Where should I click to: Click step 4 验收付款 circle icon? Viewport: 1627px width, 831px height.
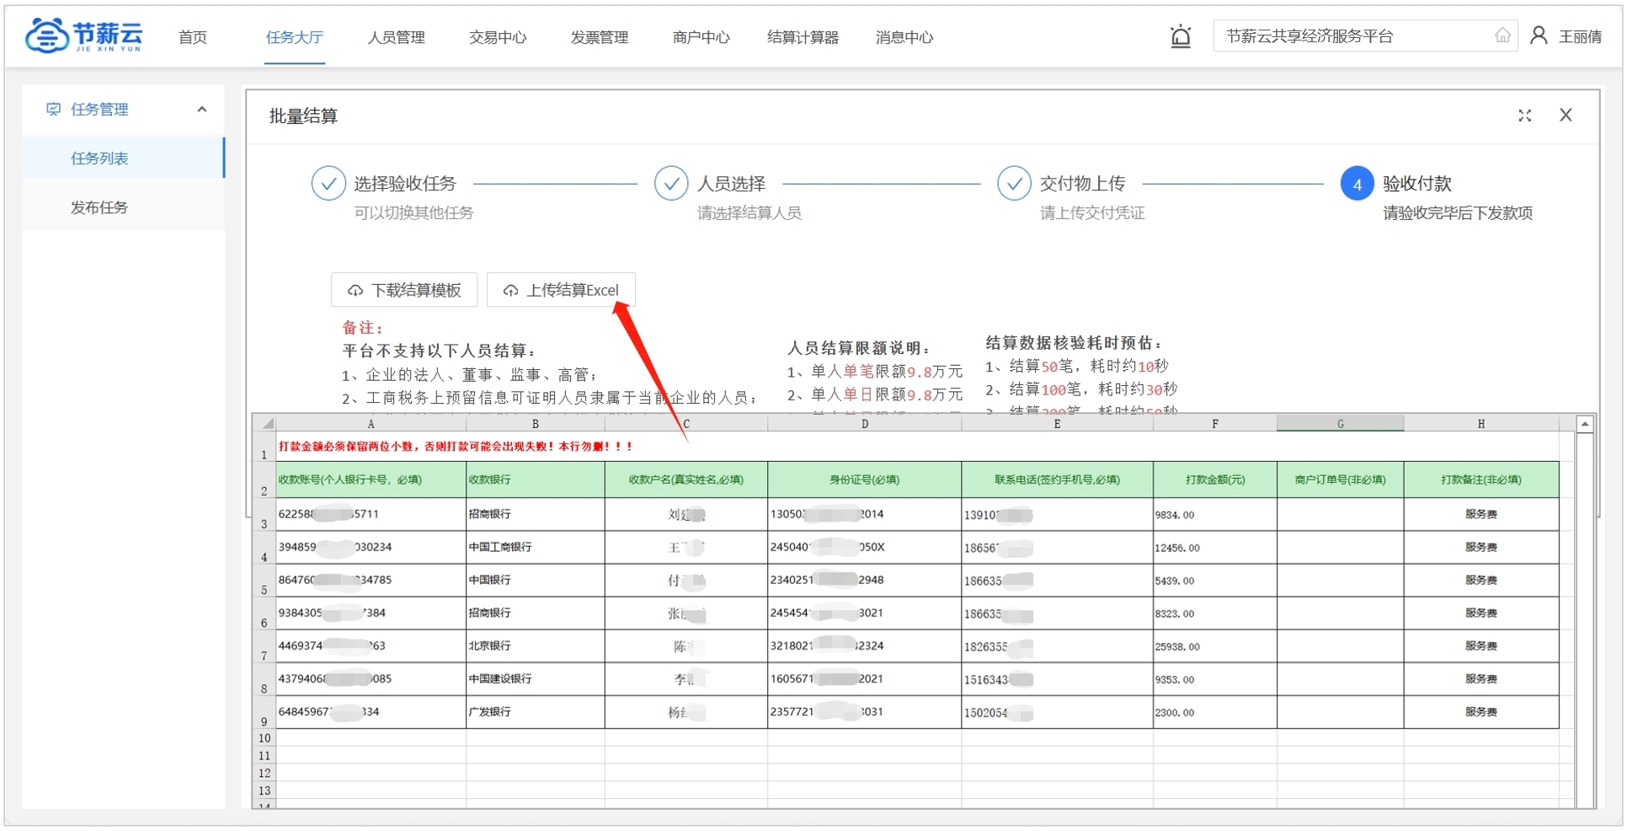pos(1356,184)
